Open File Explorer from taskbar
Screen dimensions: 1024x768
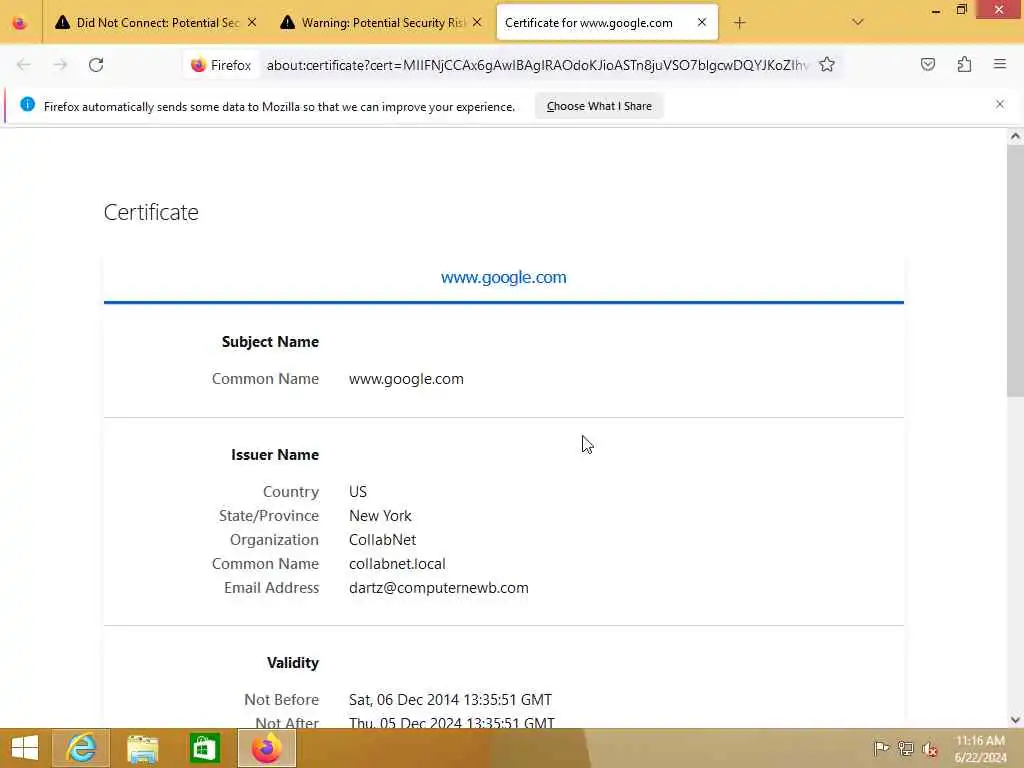142,748
